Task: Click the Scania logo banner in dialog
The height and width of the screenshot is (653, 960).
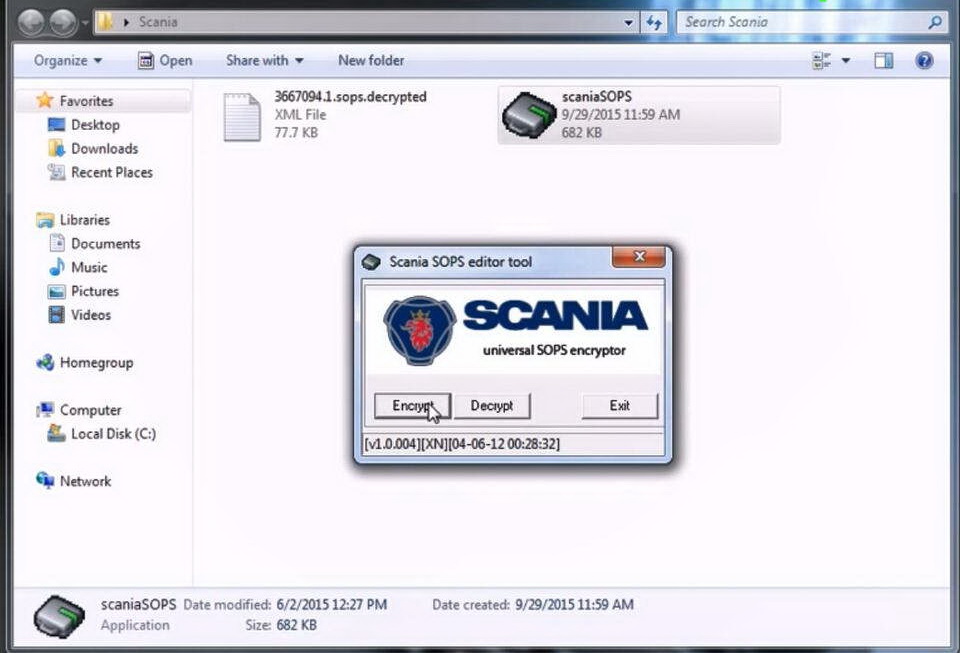Action: coord(514,329)
